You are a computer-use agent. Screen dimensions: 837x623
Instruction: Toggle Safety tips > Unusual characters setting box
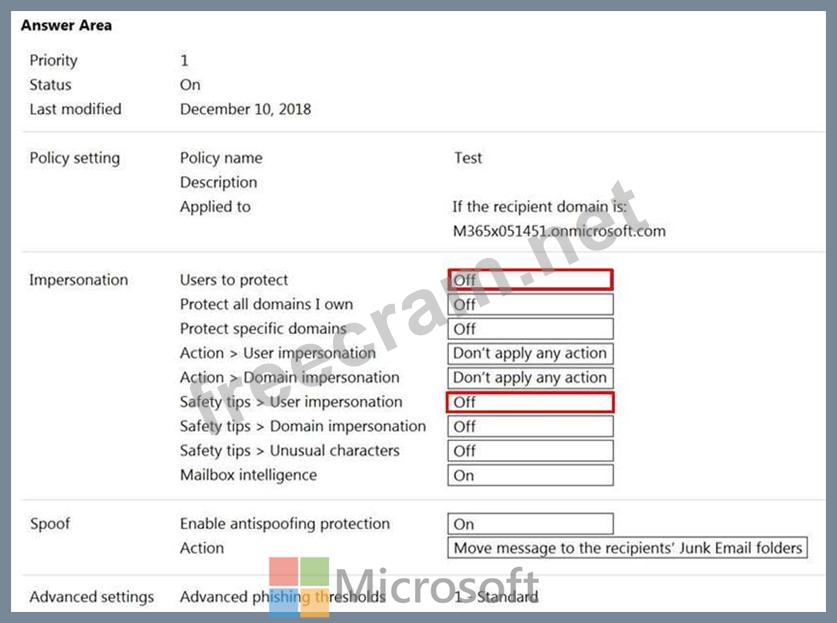530,451
